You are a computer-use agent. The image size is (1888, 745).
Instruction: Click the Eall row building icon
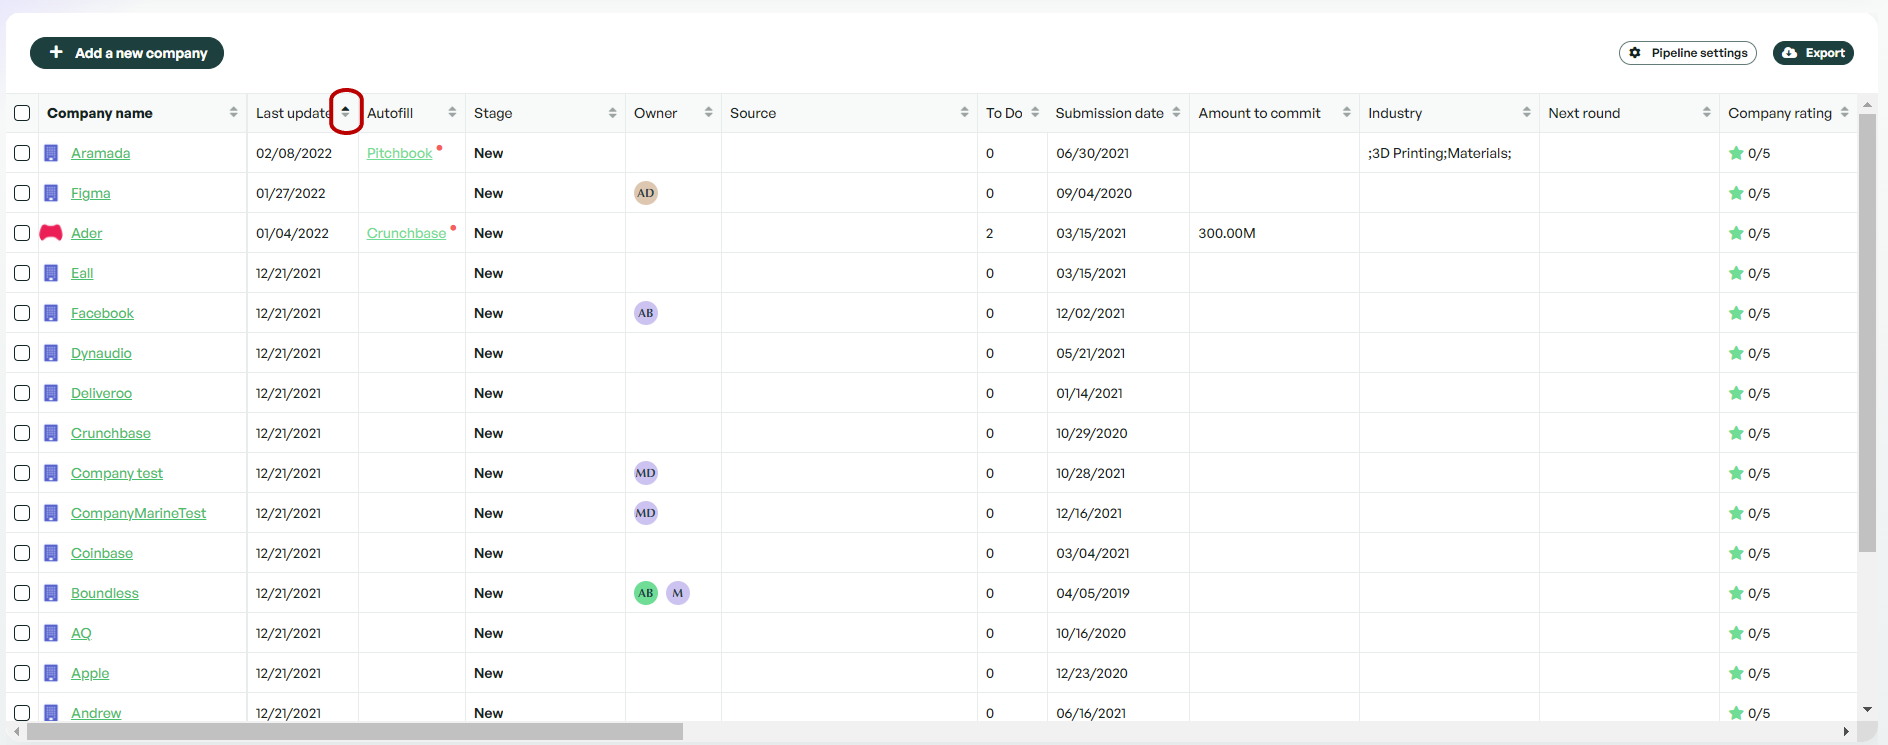click(51, 273)
